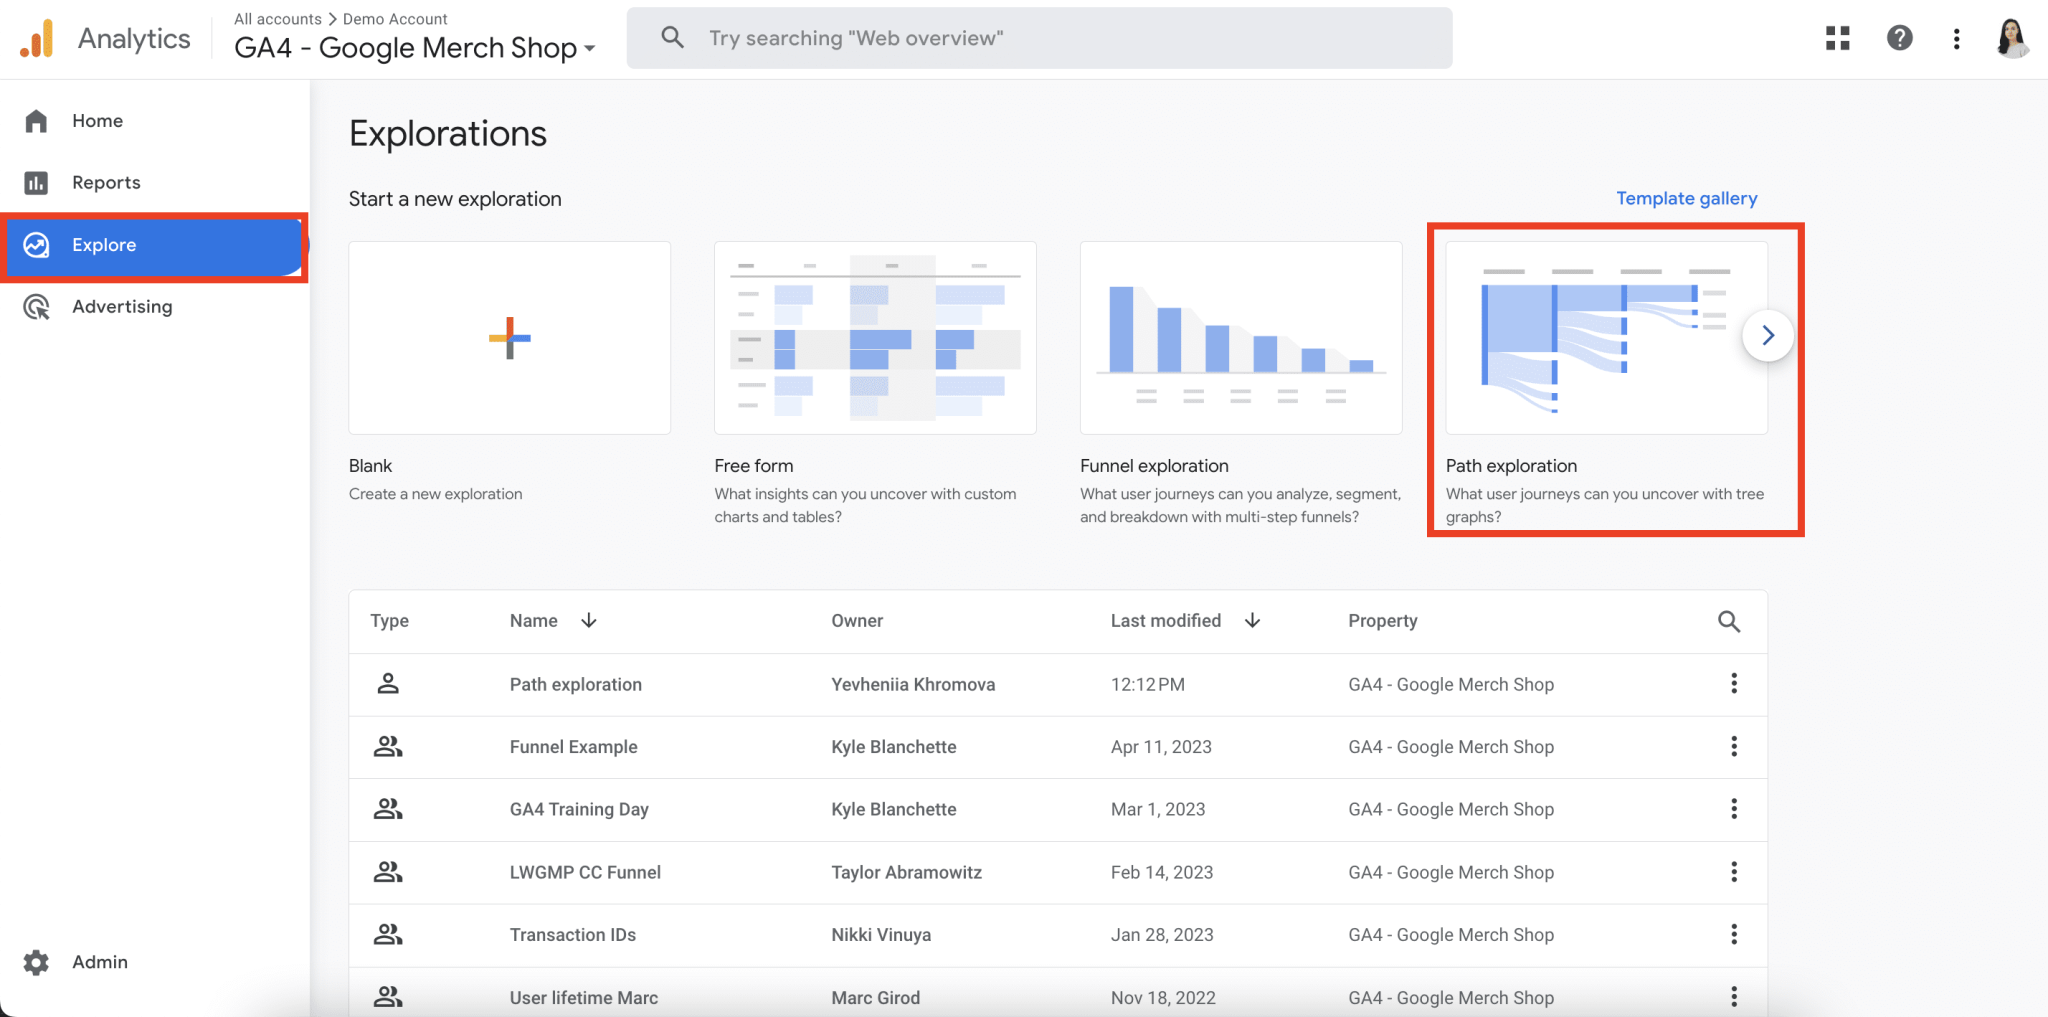The image size is (2048, 1017).
Task: Select Reports in the navigation menu
Action: pos(106,182)
